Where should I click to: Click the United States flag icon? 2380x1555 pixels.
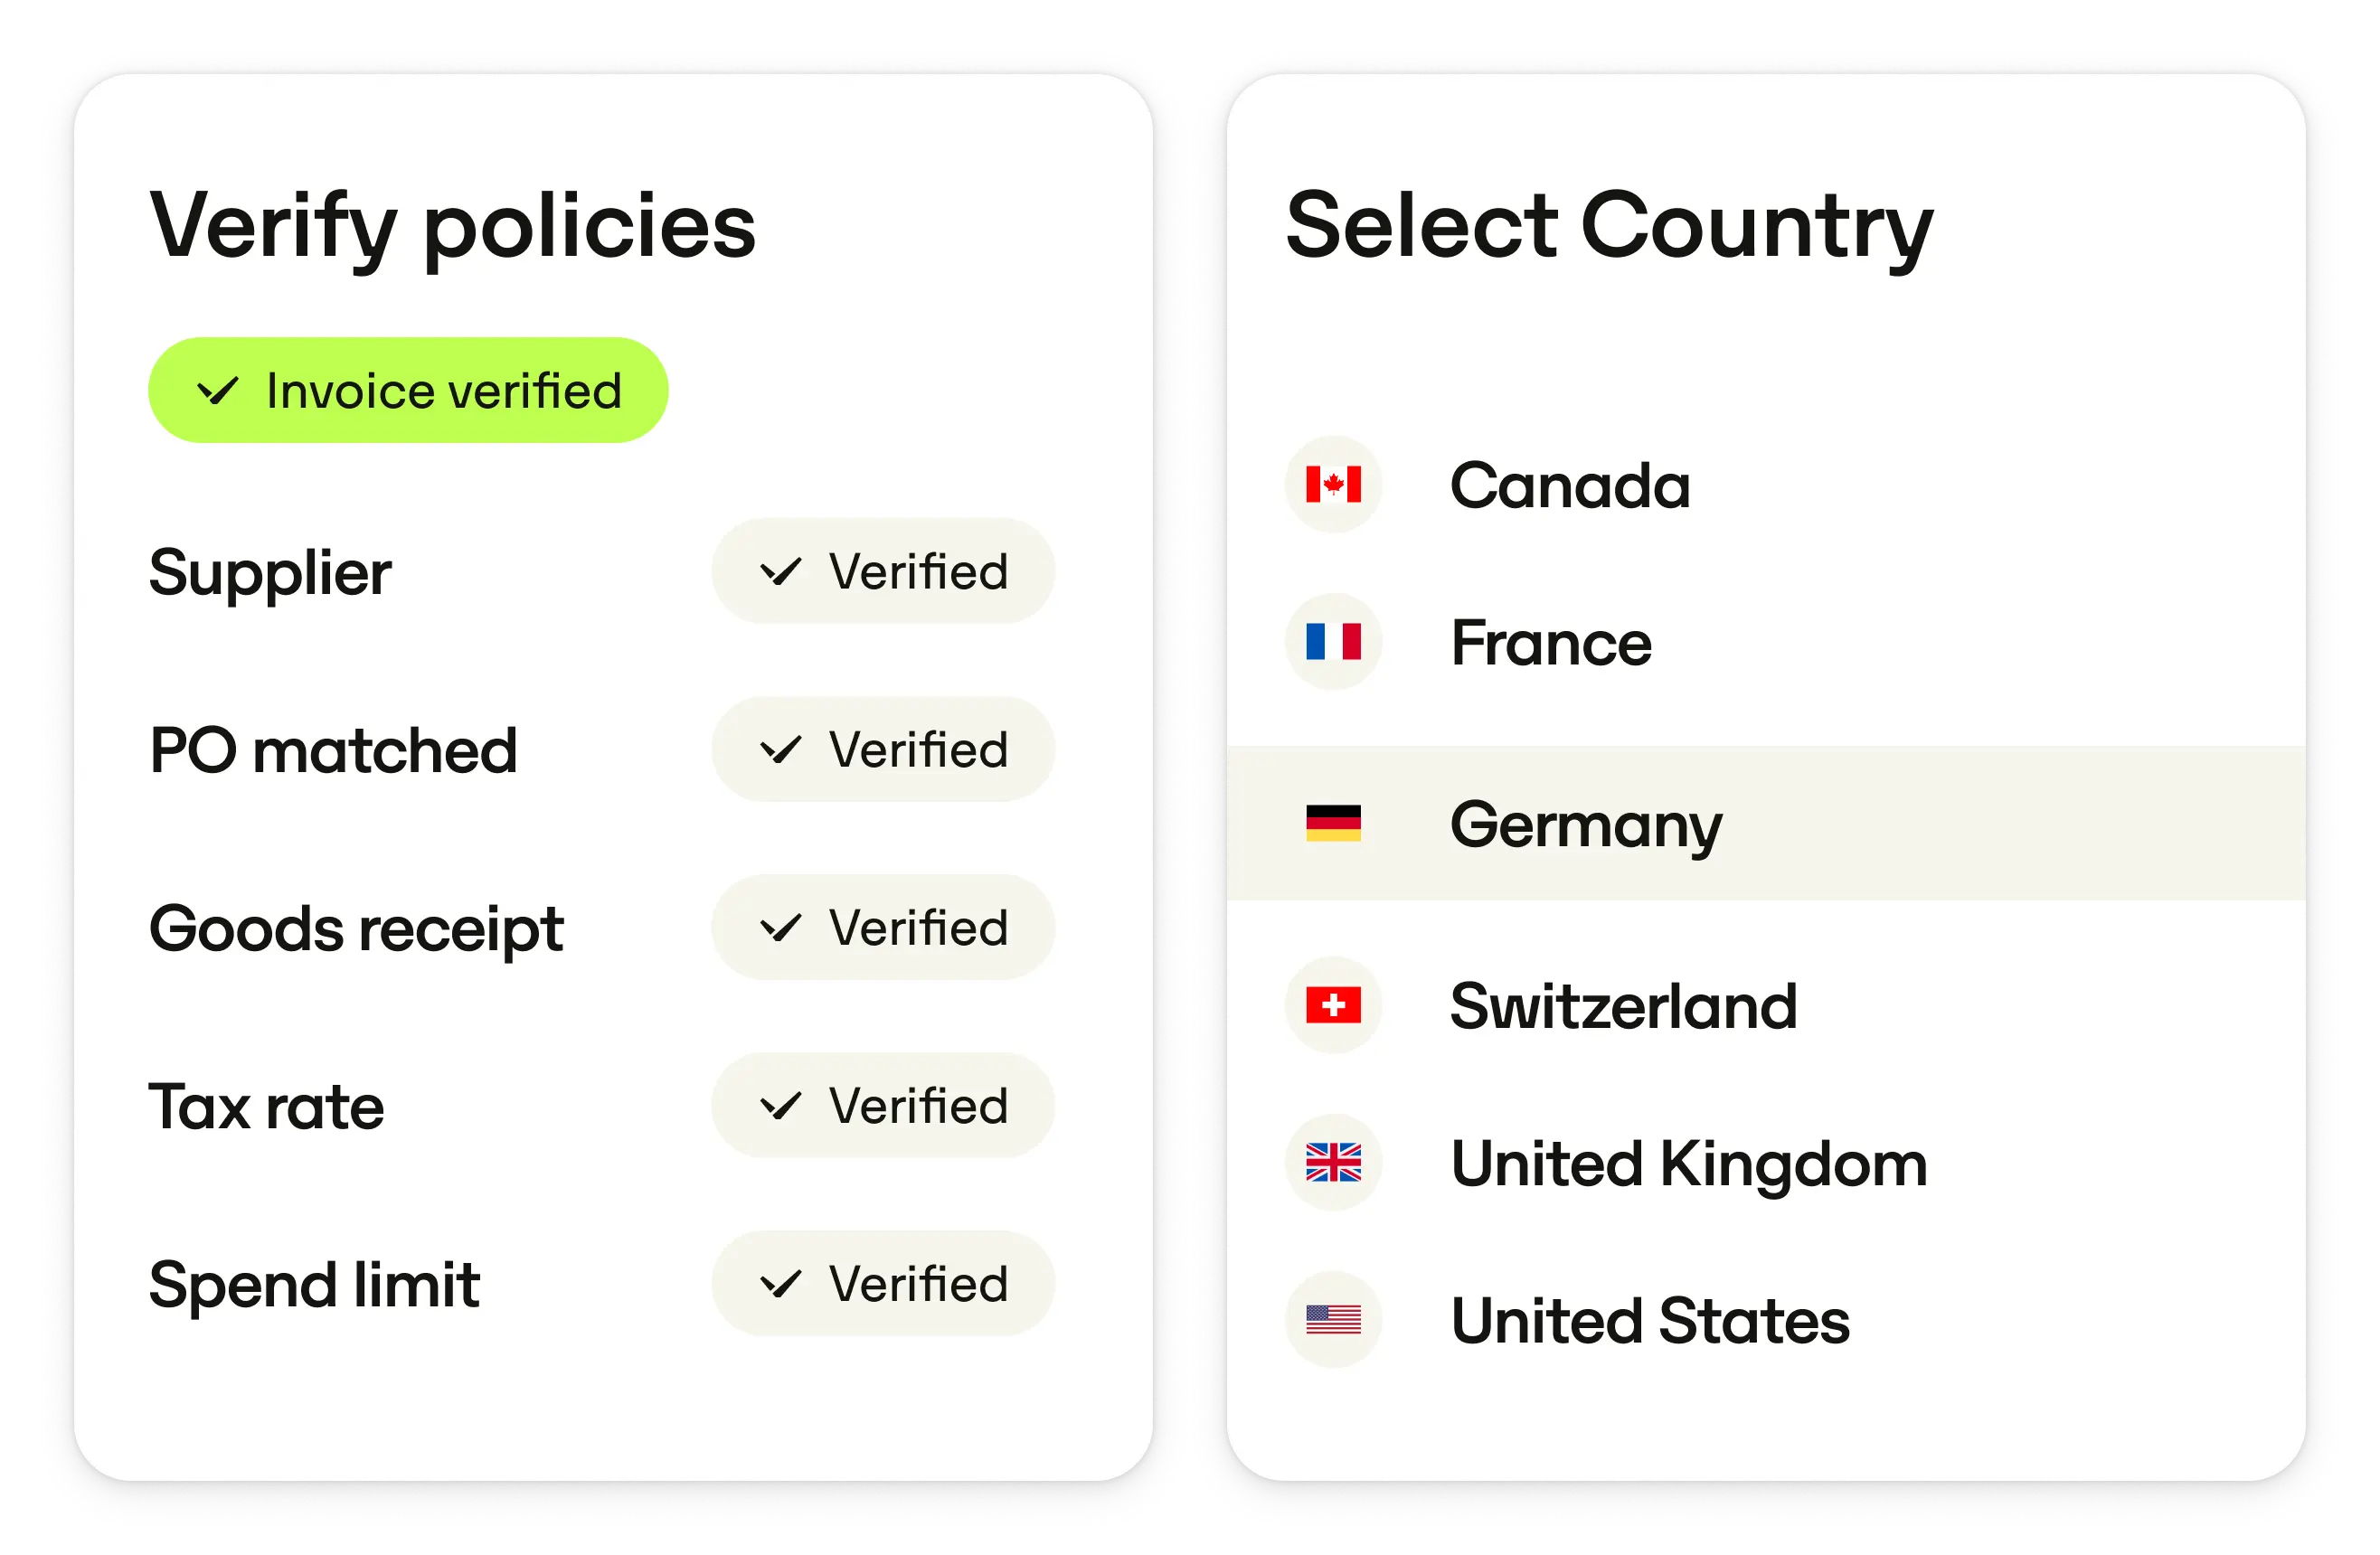[x=1333, y=1320]
